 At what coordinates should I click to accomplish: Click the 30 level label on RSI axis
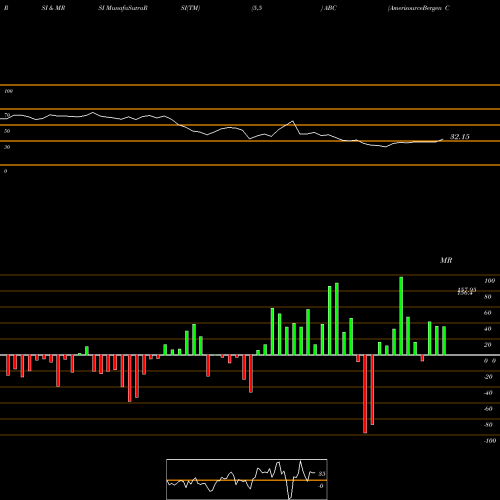pos(7,147)
